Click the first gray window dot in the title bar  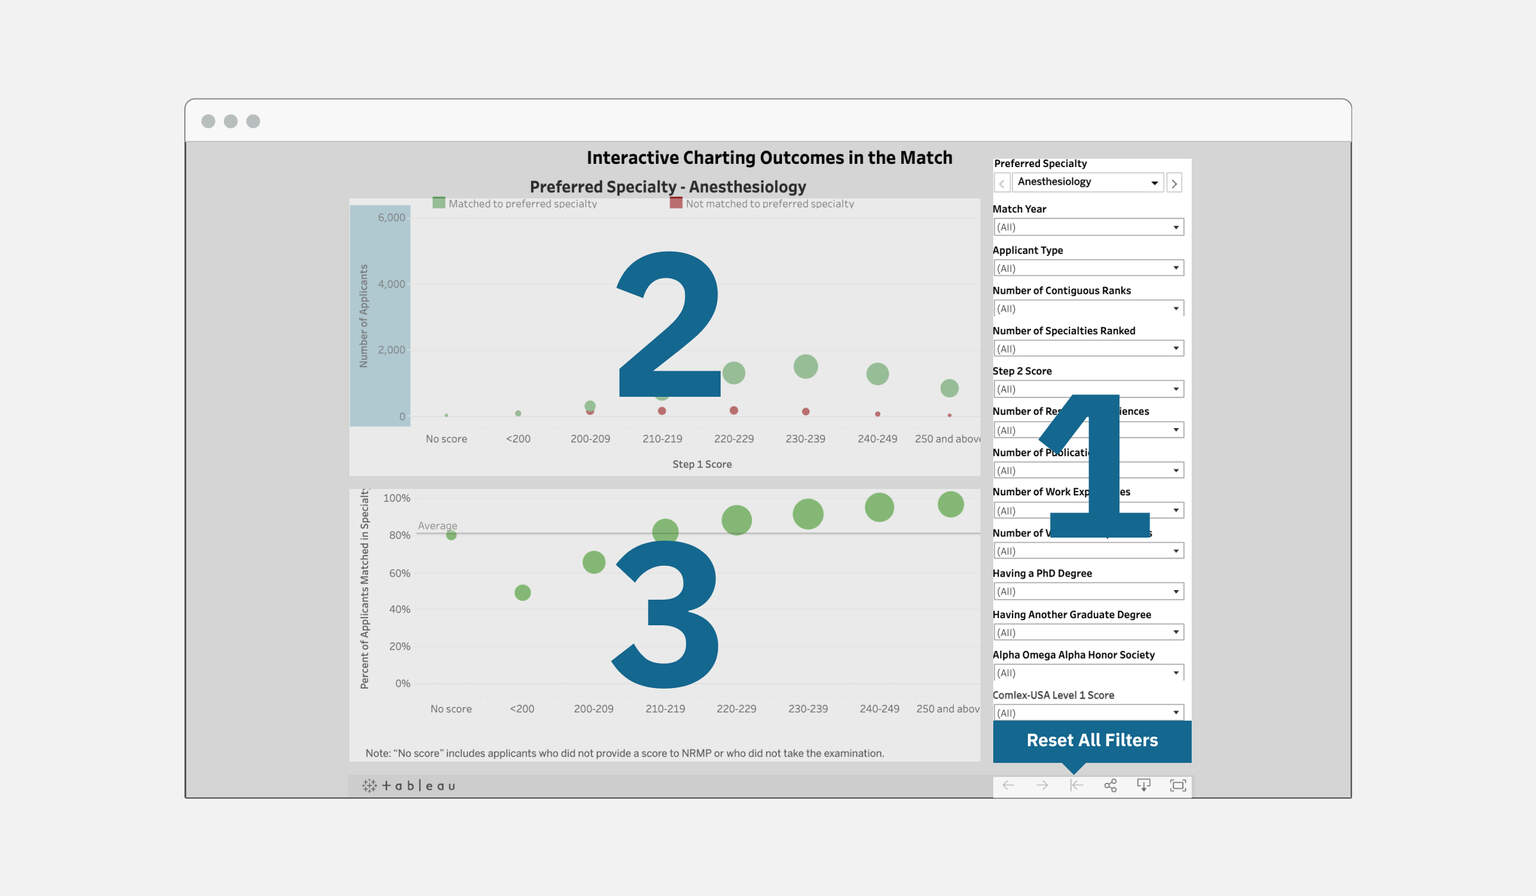tap(208, 121)
